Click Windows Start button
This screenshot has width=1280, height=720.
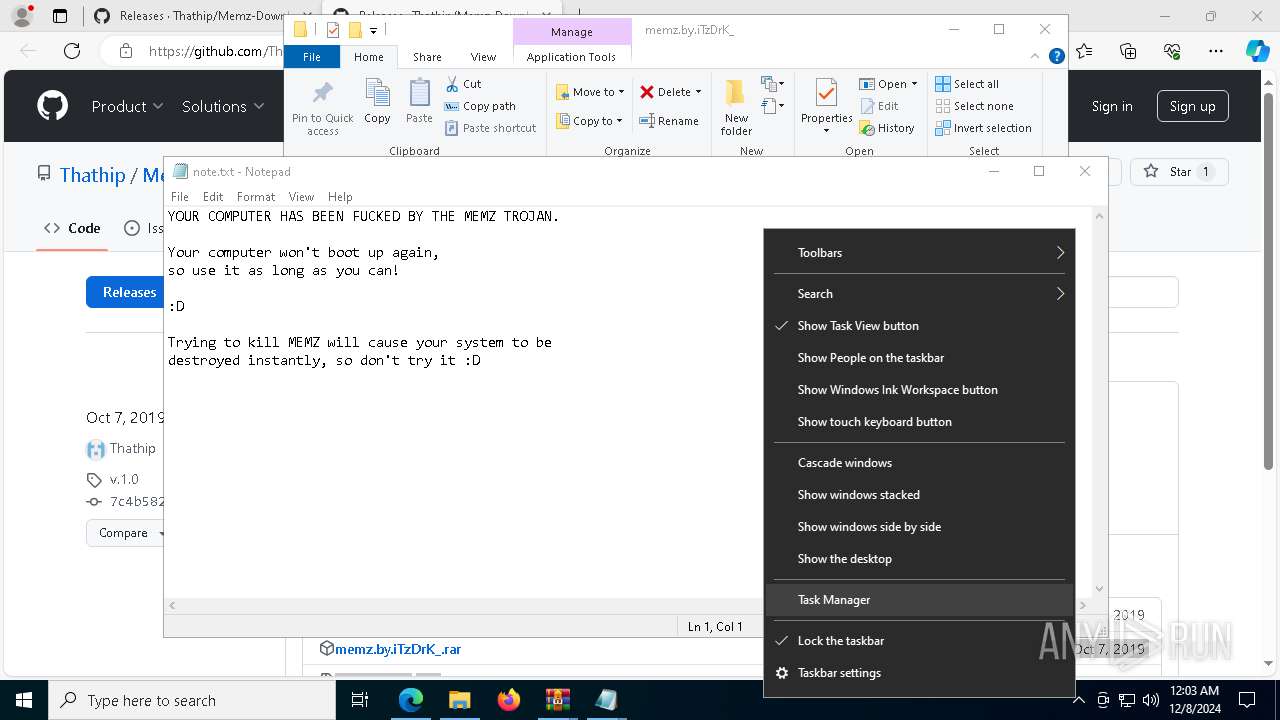click(x=24, y=700)
